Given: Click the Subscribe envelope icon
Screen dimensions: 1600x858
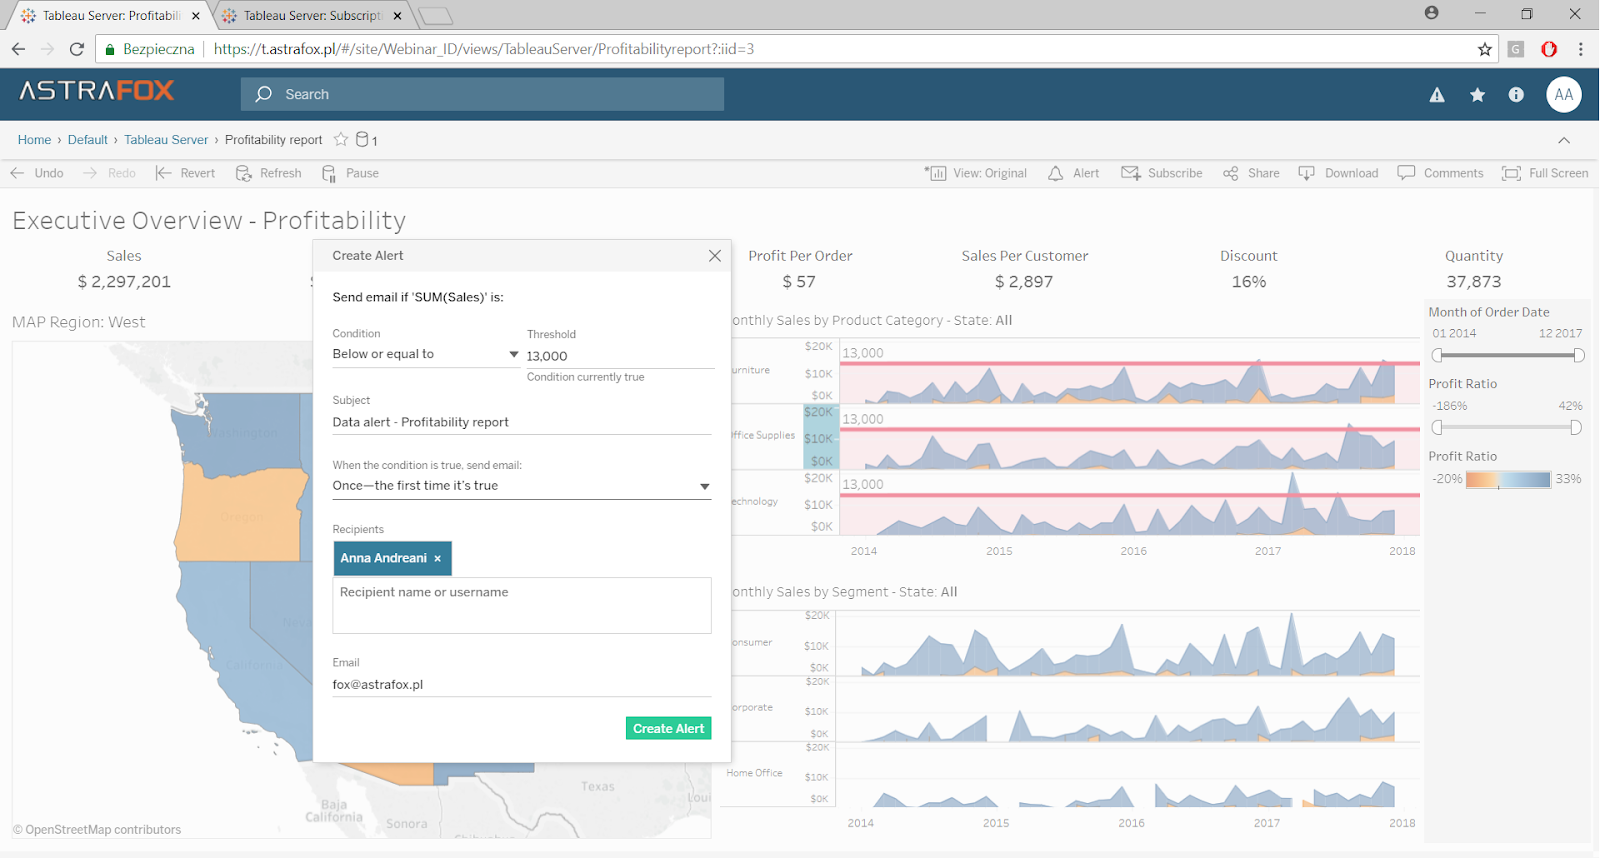Looking at the screenshot, I should 1131,173.
